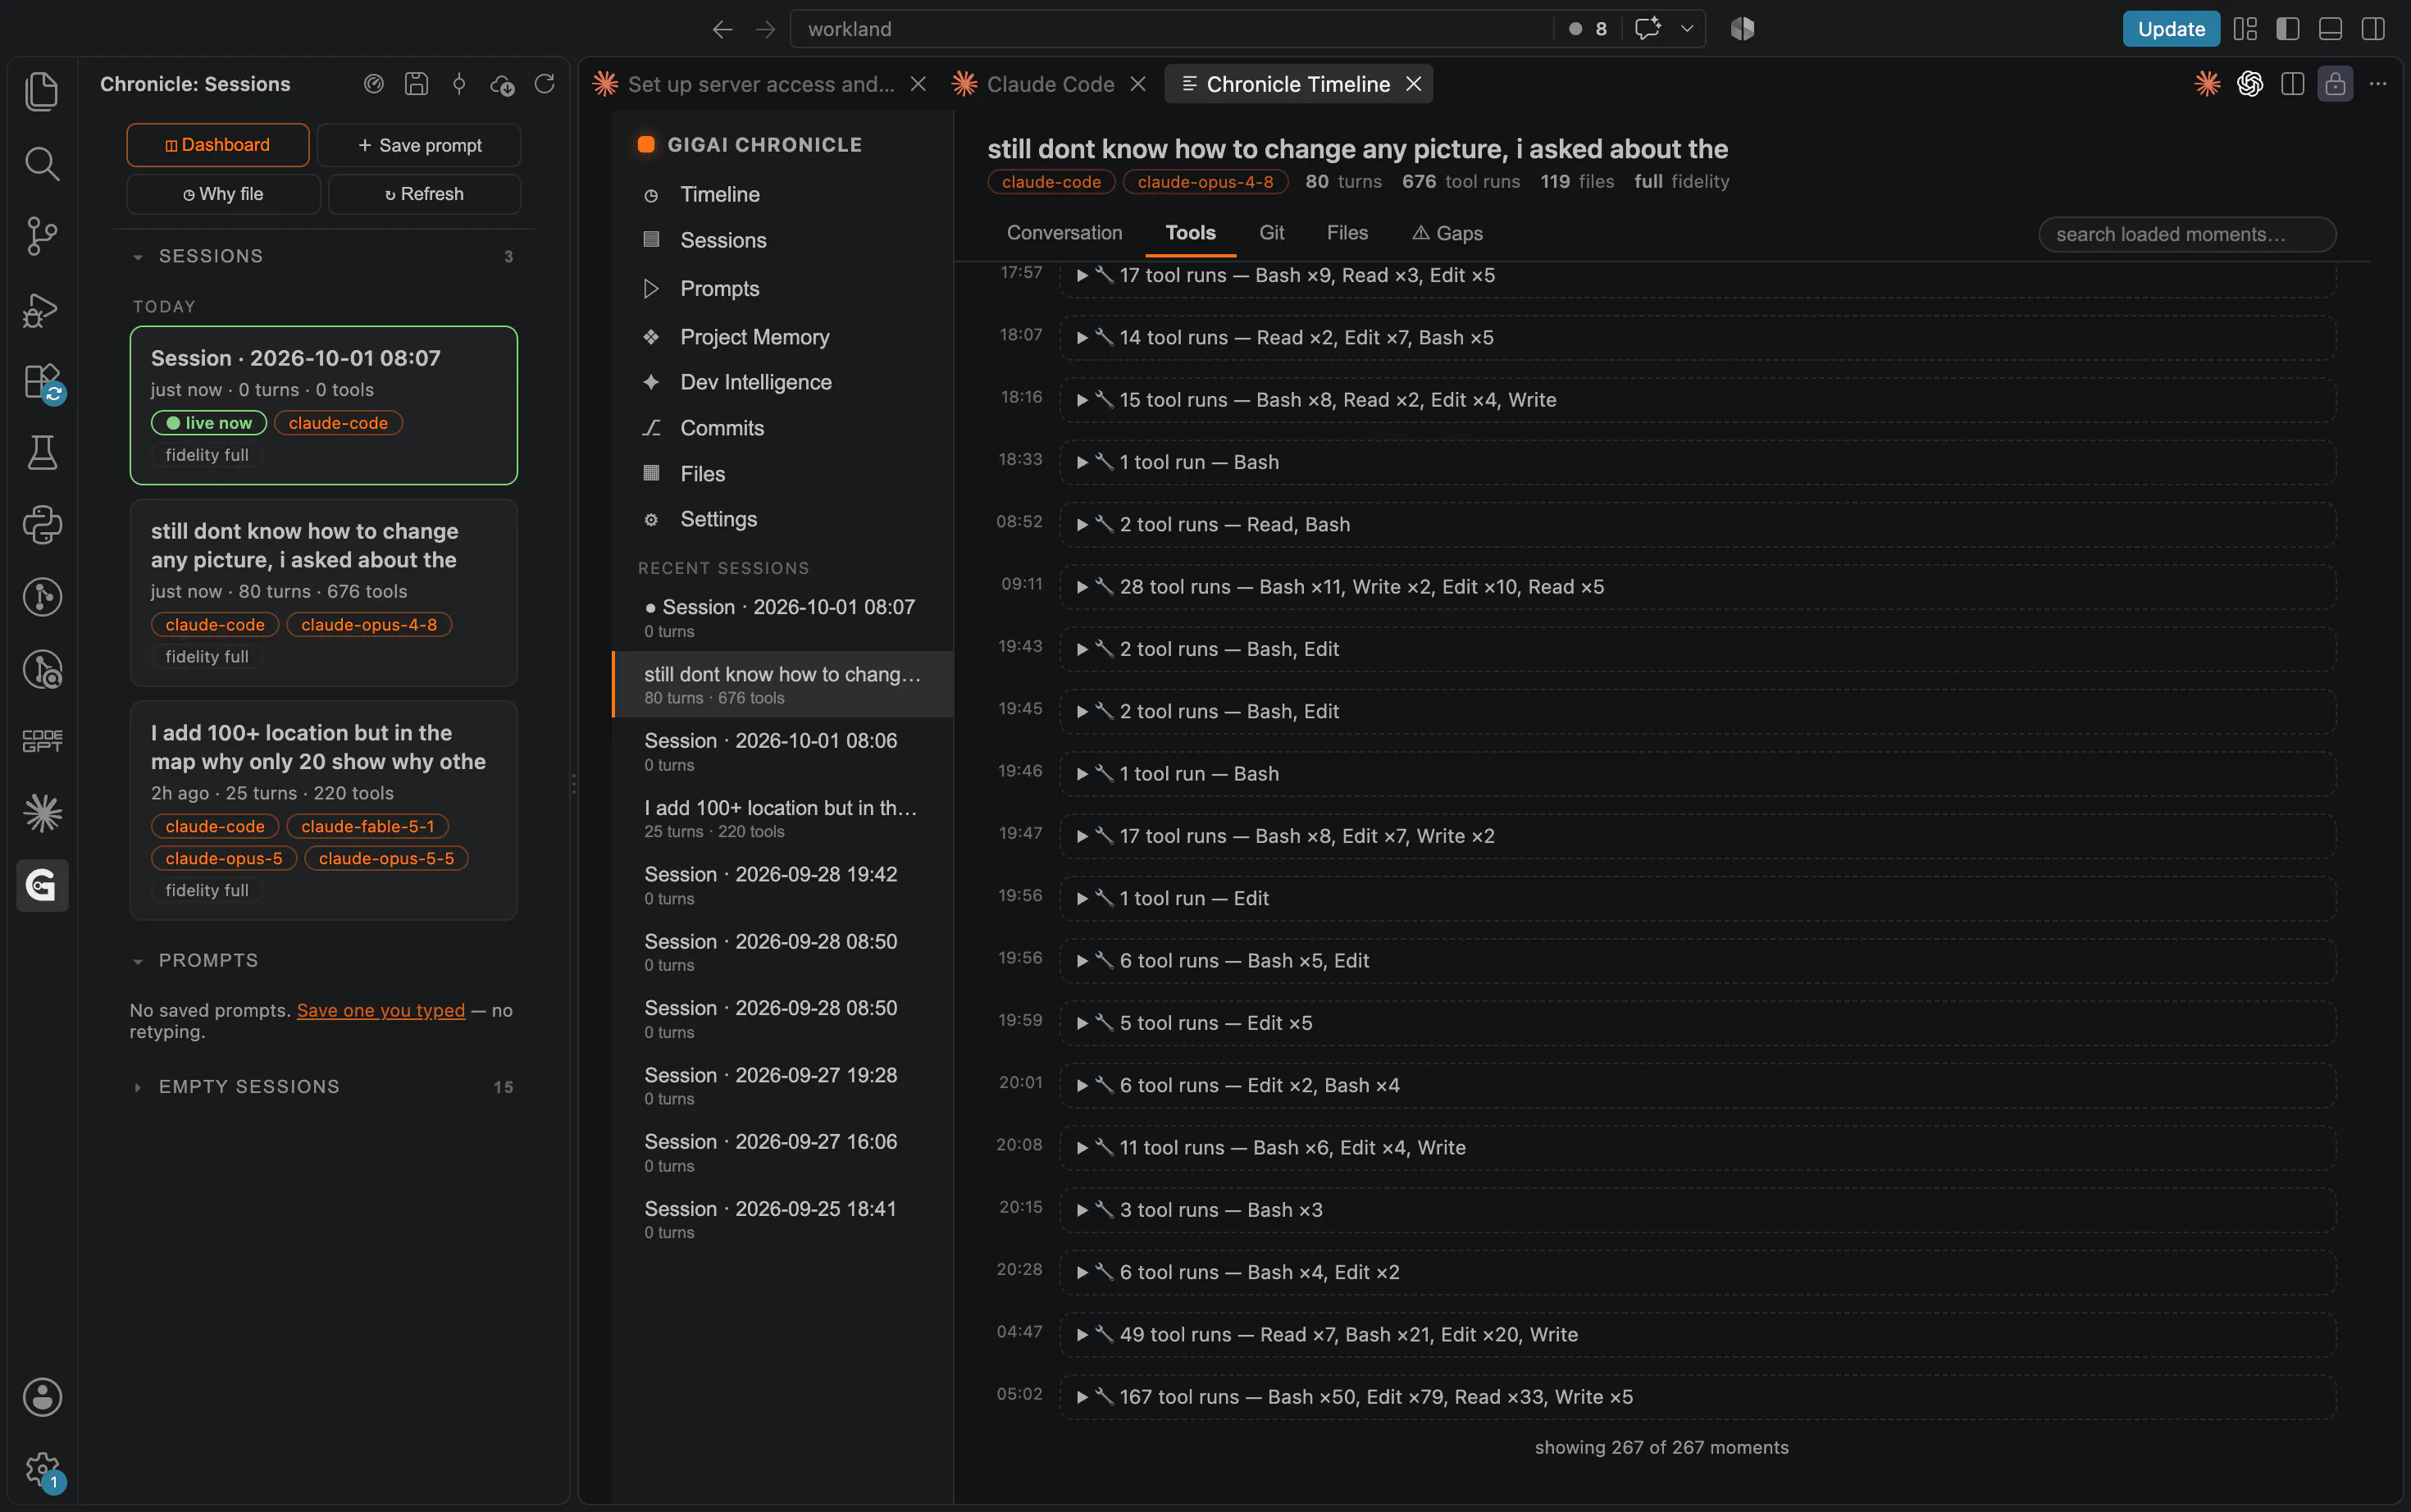Click the Dashboard button
Screen dimensions: 2411x1512
217,145
